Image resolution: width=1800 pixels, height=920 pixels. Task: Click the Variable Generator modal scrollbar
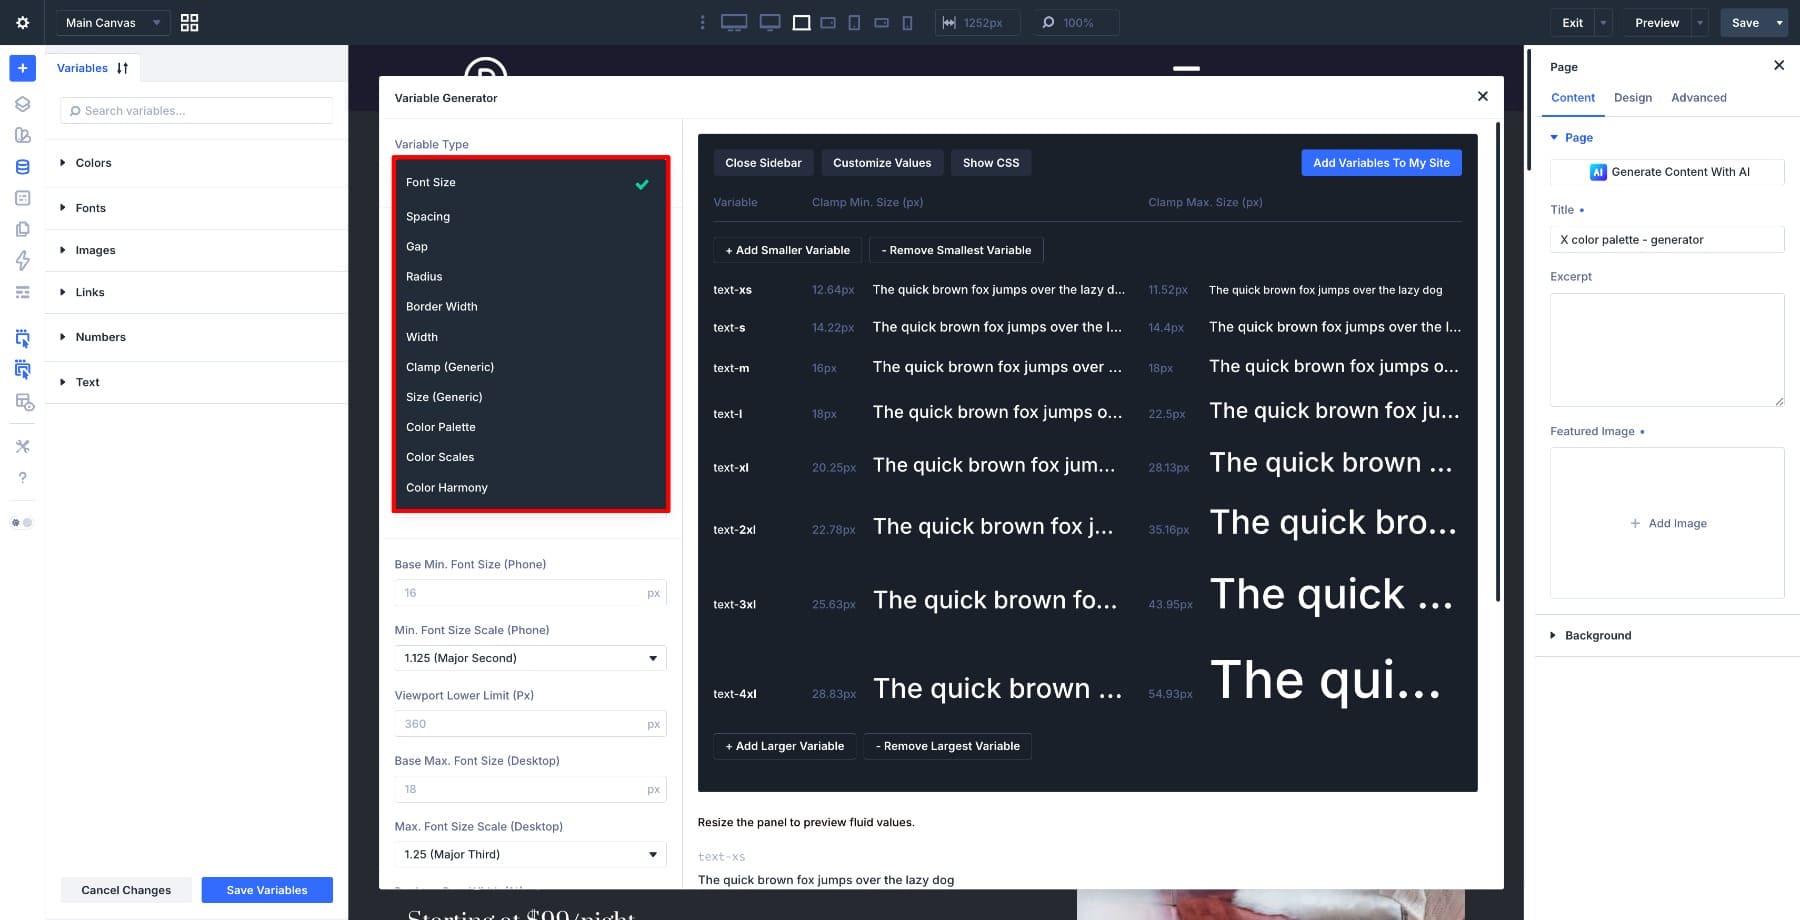point(1497,360)
